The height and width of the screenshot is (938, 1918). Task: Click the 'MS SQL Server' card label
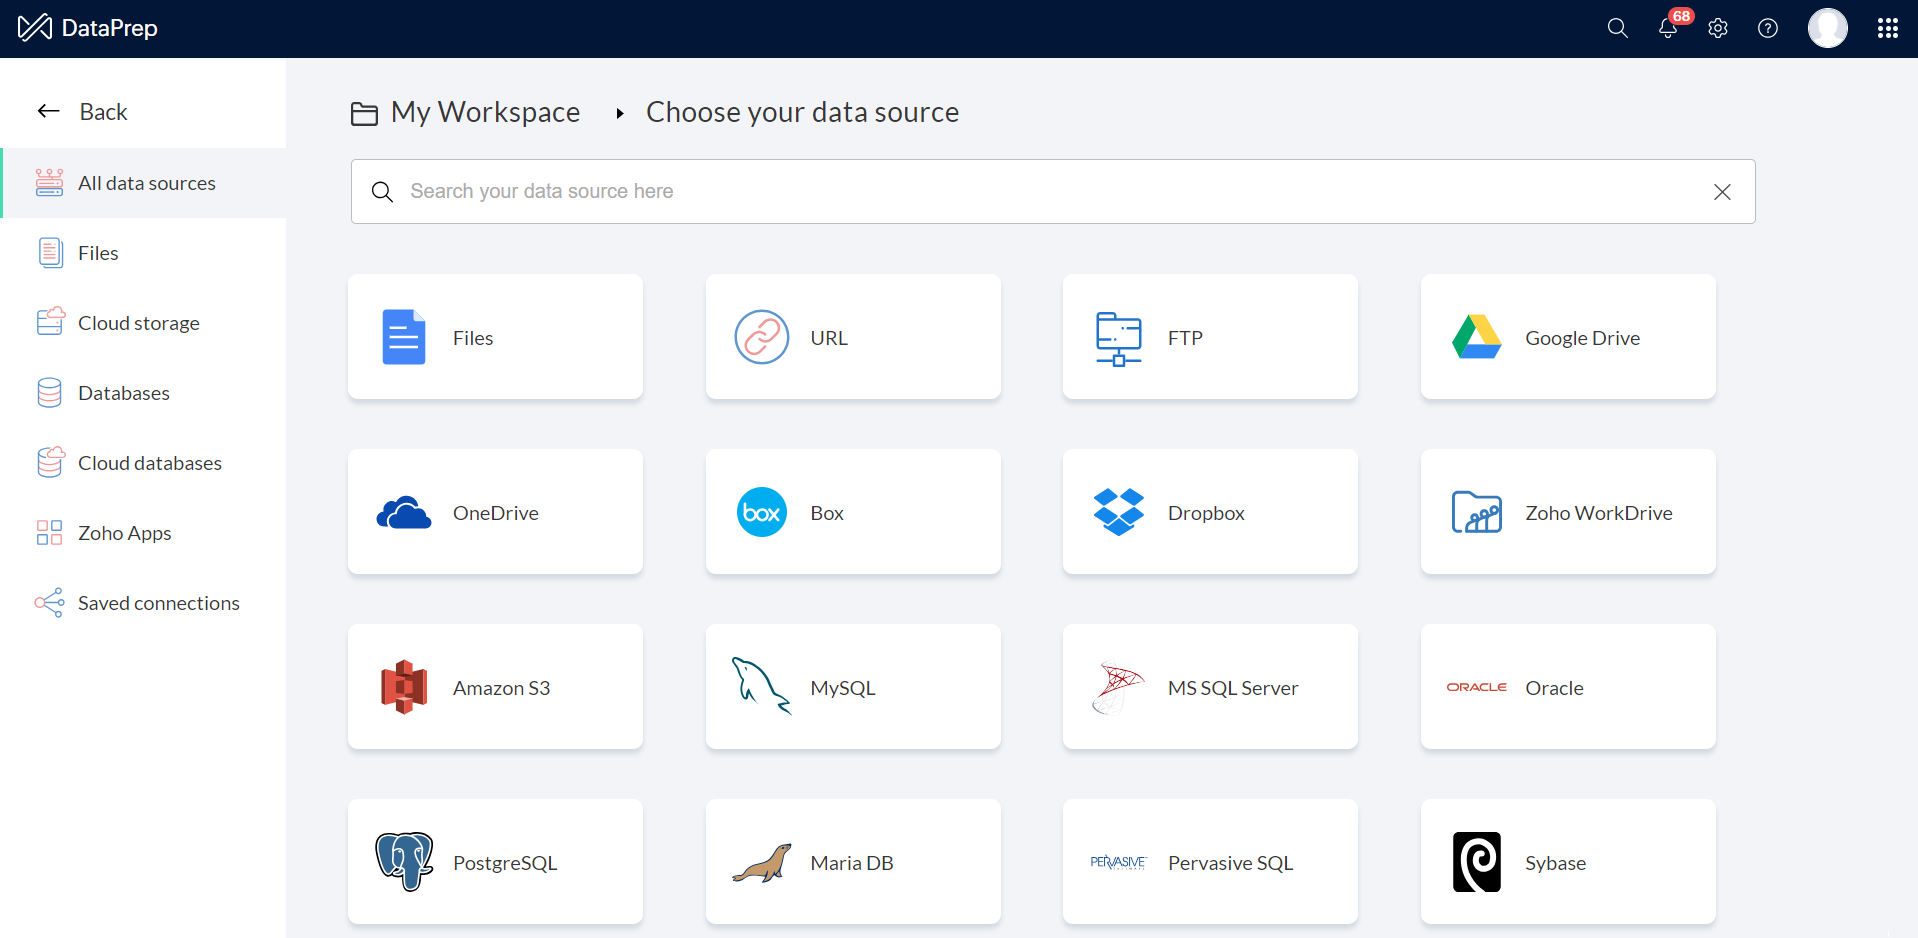1233,688
